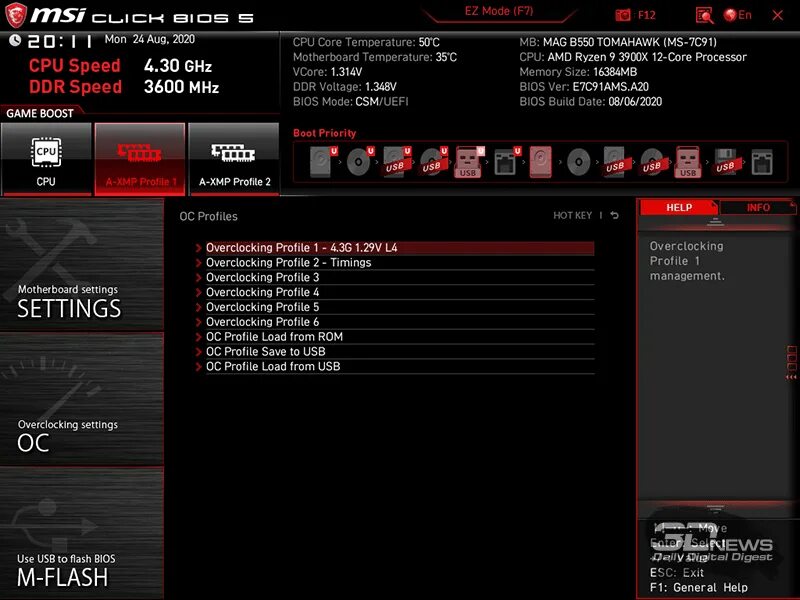Click CPU Core Temperature: 50°C reading

366,42
